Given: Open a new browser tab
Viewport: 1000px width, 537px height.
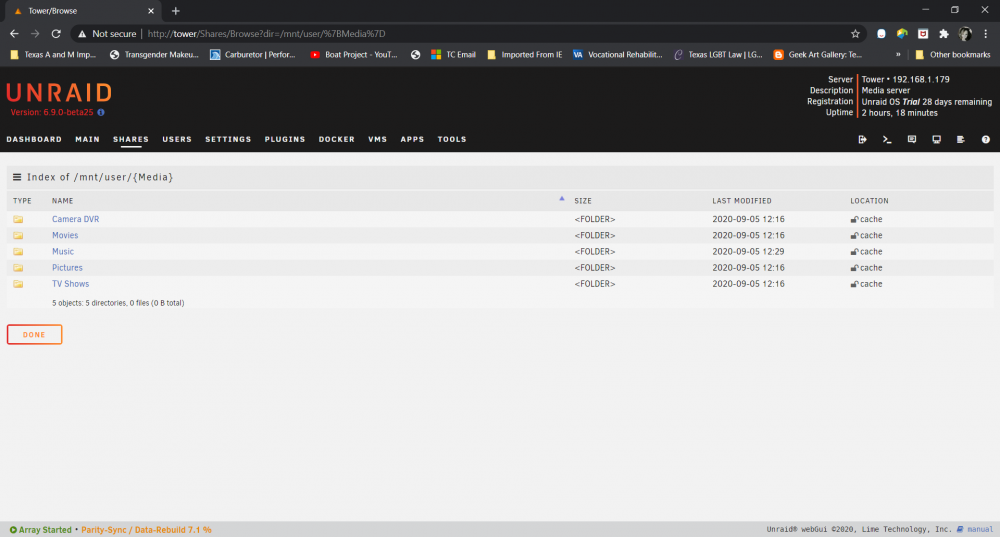Looking at the screenshot, I should point(175,11).
